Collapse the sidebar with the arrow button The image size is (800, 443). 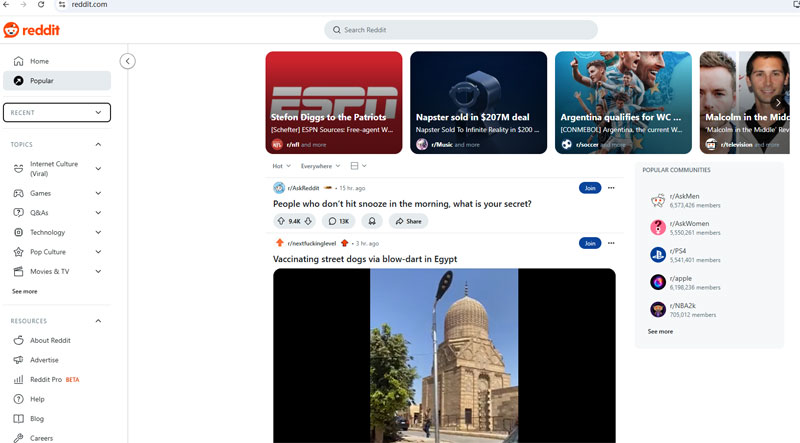click(x=128, y=61)
